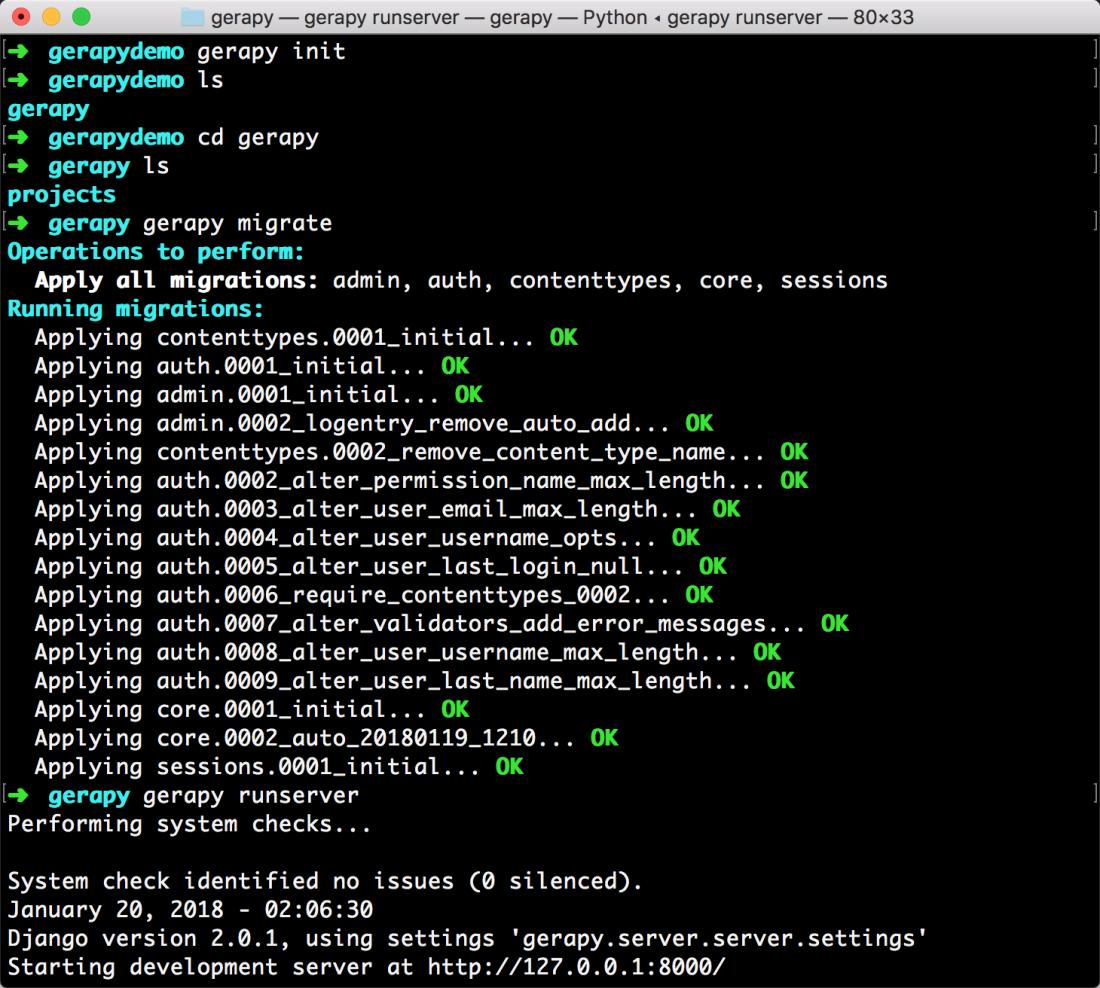Click the 'projects' directory listing
Viewport: 1100px width, 988px height.
(62, 194)
